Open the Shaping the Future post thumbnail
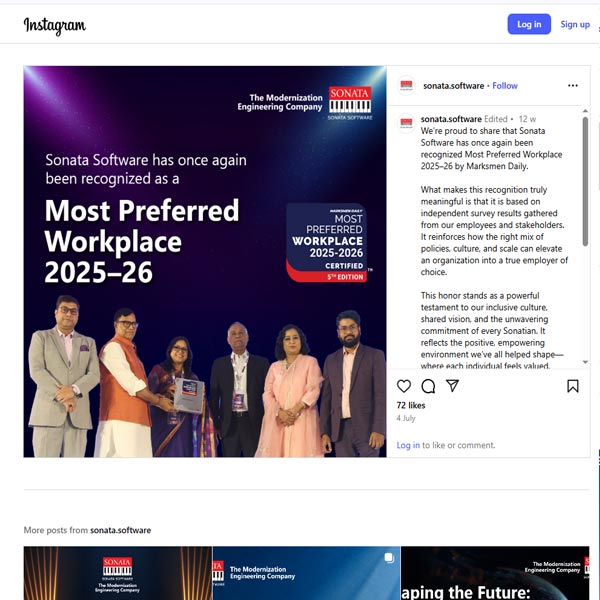The width and height of the screenshot is (600, 600). [495, 573]
